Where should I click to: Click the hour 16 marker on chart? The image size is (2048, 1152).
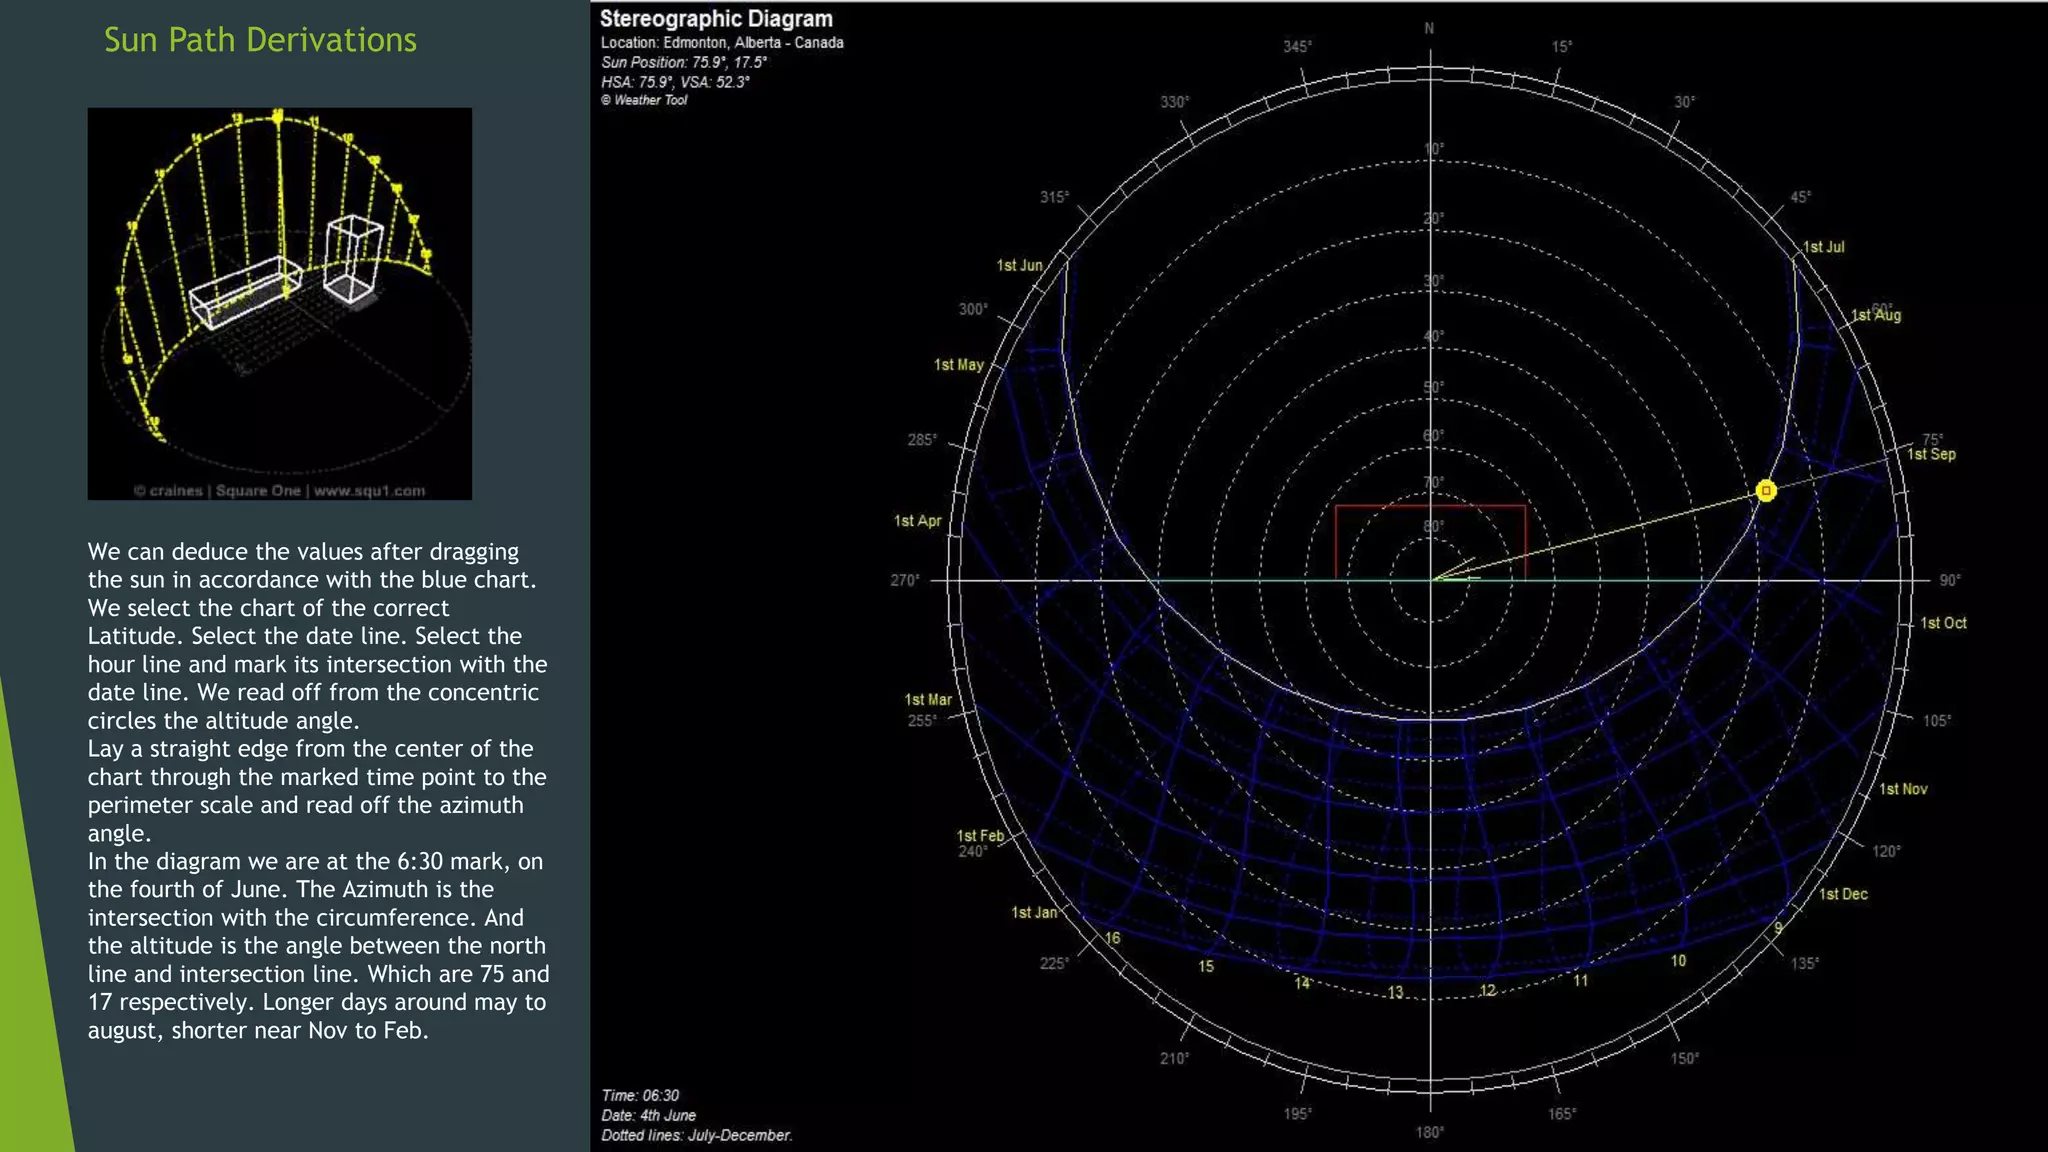pyautogui.click(x=1112, y=938)
